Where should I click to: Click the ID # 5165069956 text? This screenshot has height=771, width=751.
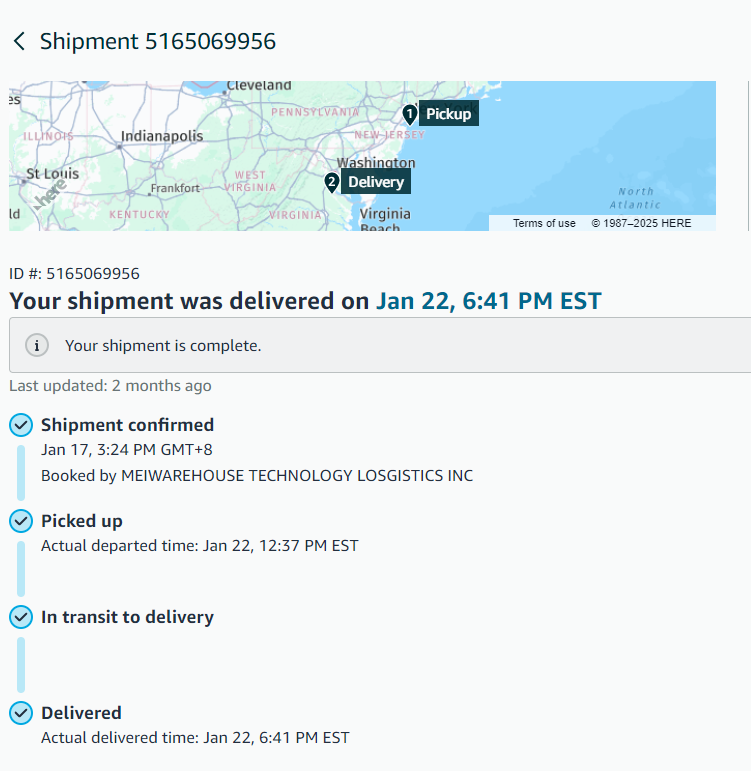click(74, 273)
